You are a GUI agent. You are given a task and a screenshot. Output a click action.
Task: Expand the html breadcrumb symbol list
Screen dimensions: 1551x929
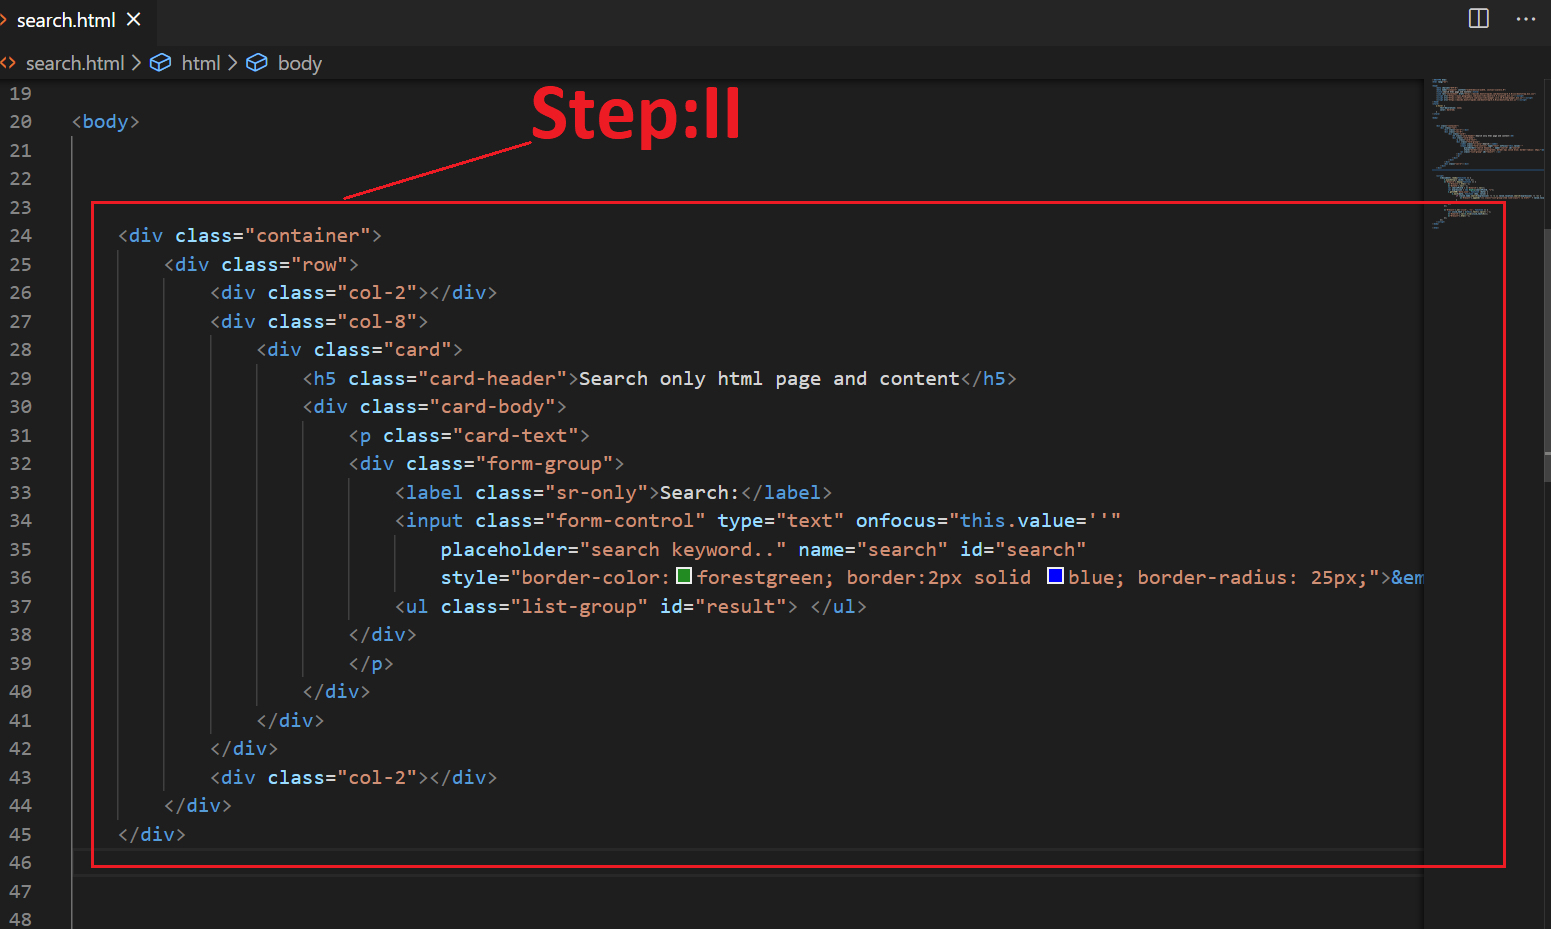pos(200,63)
